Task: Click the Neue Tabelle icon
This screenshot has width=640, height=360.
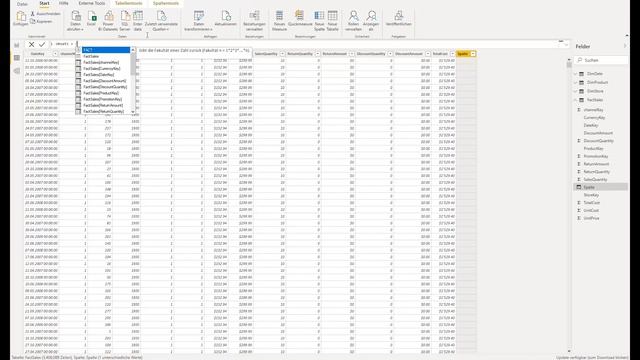Action: [x=333, y=16]
